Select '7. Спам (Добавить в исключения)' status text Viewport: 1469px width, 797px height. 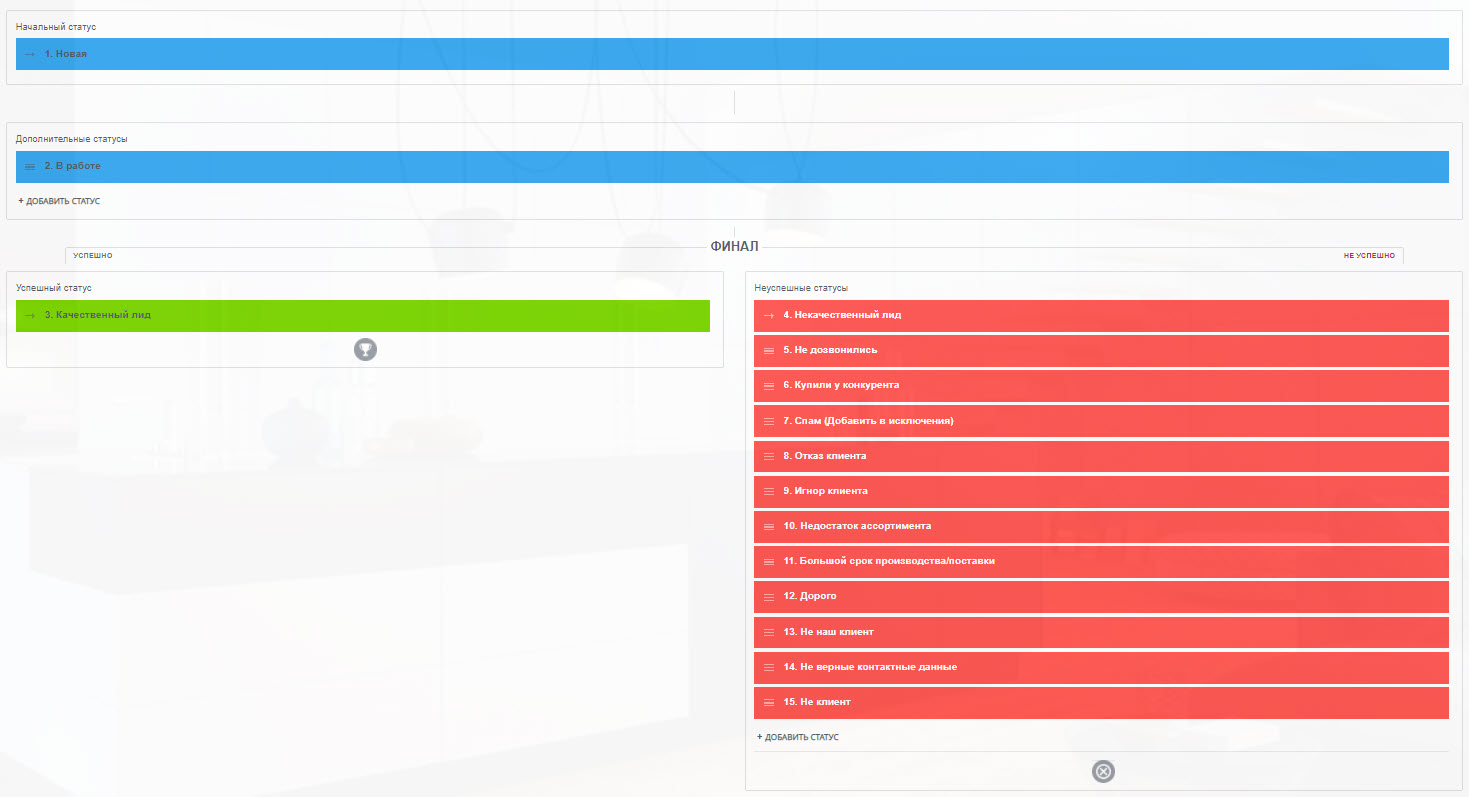pos(868,421)
